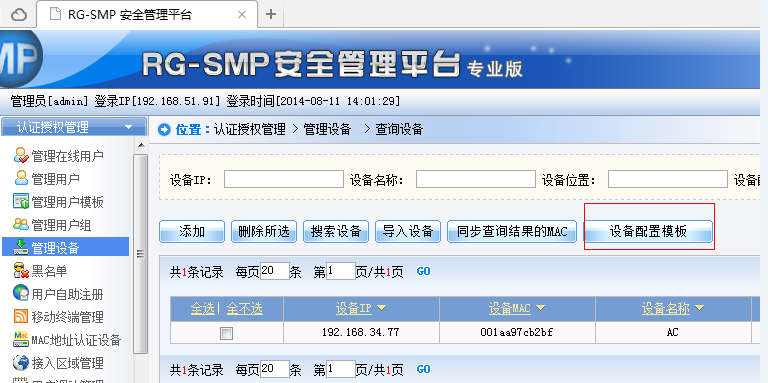
Task: Click the 全不选 link
Action: (244, 308)
